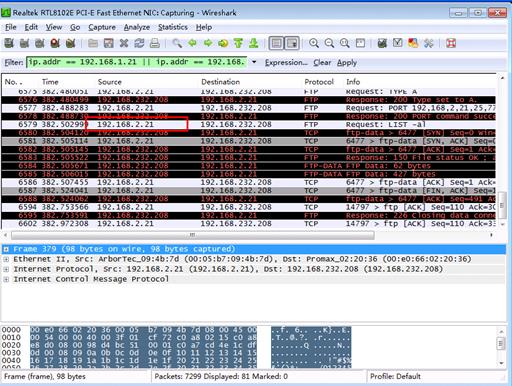Viewport: 512px width, 386px height.
Task: Open a capture file folder icon
Action: click(x=93, y=43)
